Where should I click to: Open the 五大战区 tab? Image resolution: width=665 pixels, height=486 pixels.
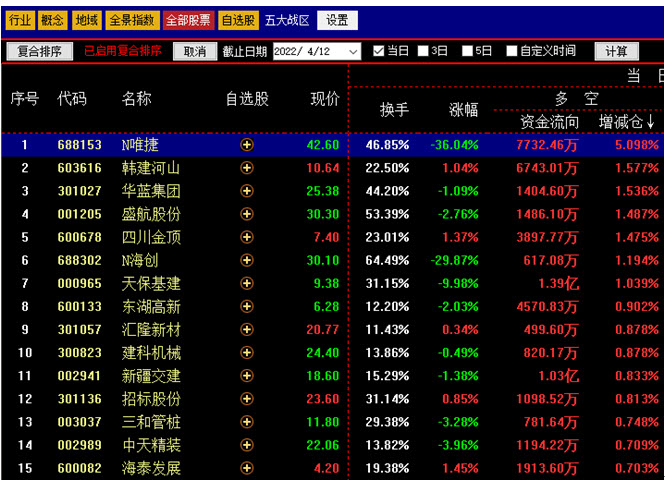[x=287, y=20]
